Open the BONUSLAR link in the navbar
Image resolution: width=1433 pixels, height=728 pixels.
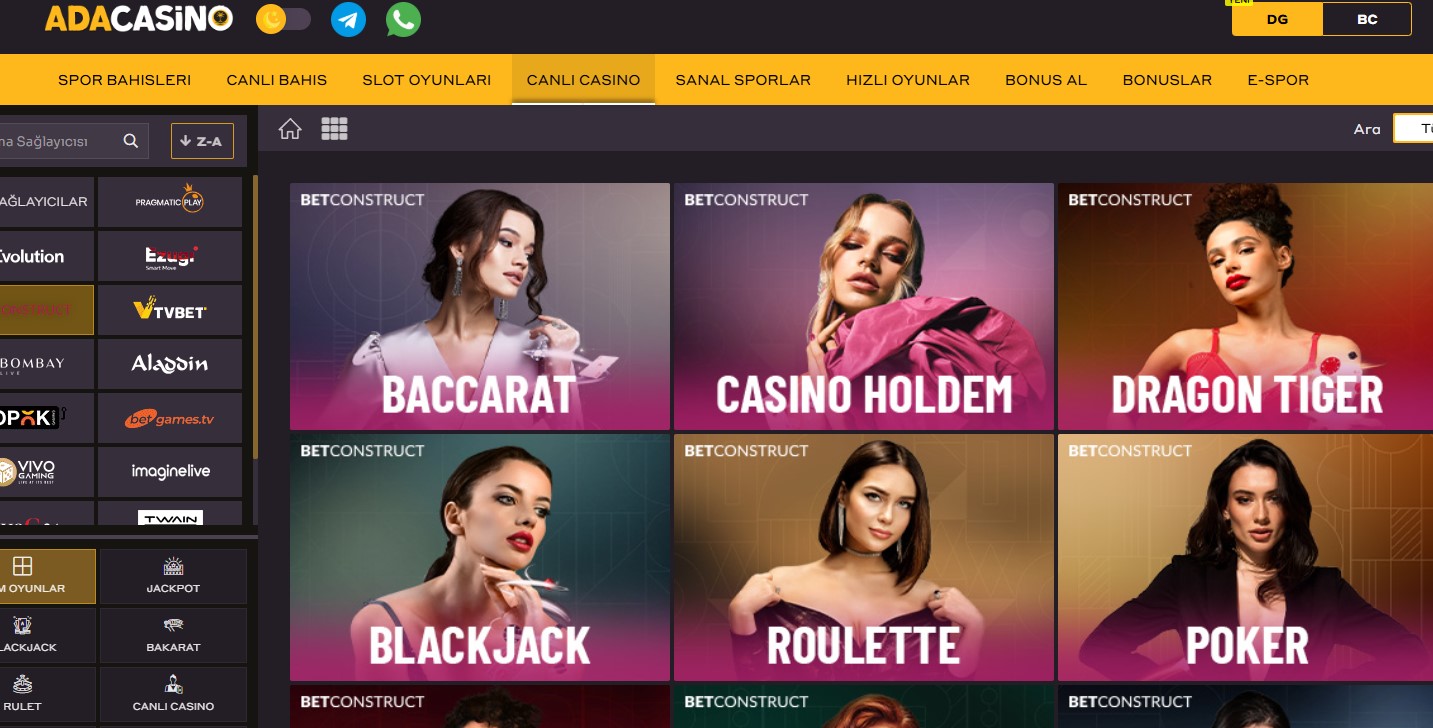click(1167, 80)
